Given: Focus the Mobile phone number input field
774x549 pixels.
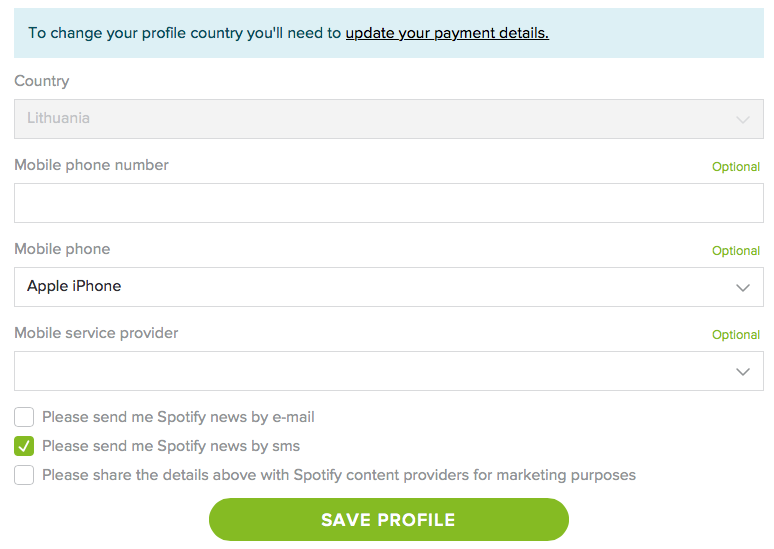Looking at the screenshot, I should pyautogui.click(x=388, y=203).
